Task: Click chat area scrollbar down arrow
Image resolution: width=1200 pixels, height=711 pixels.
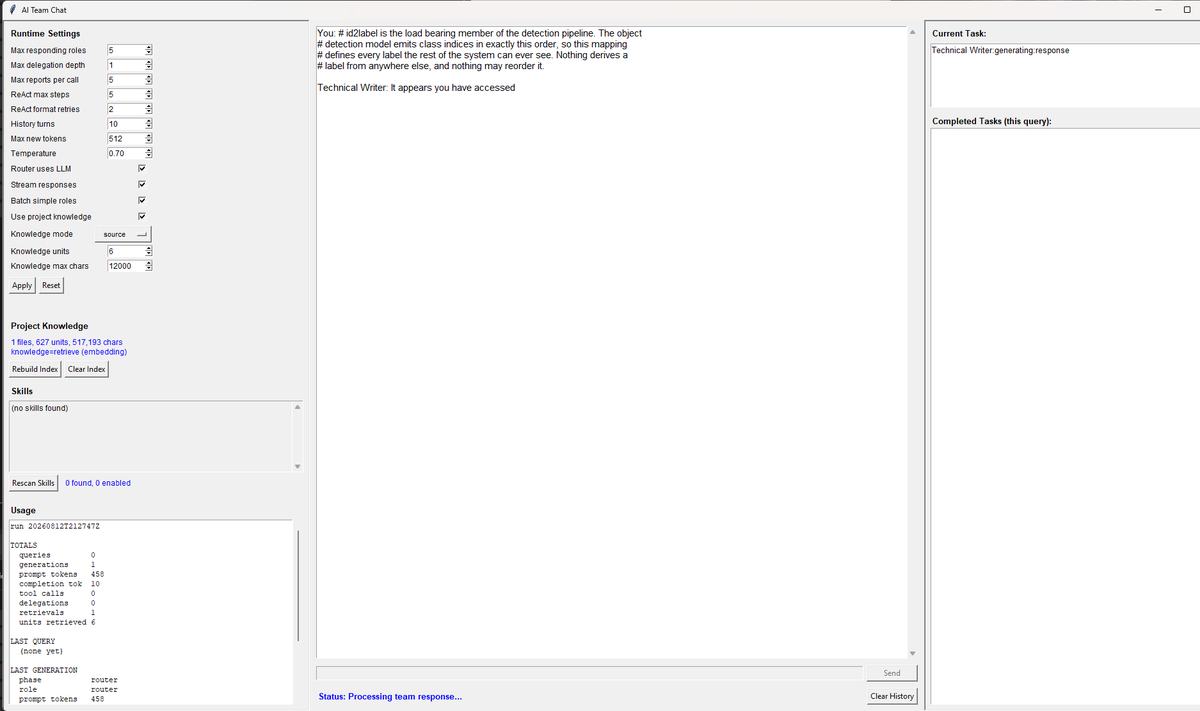Action: tap(911, 654)
